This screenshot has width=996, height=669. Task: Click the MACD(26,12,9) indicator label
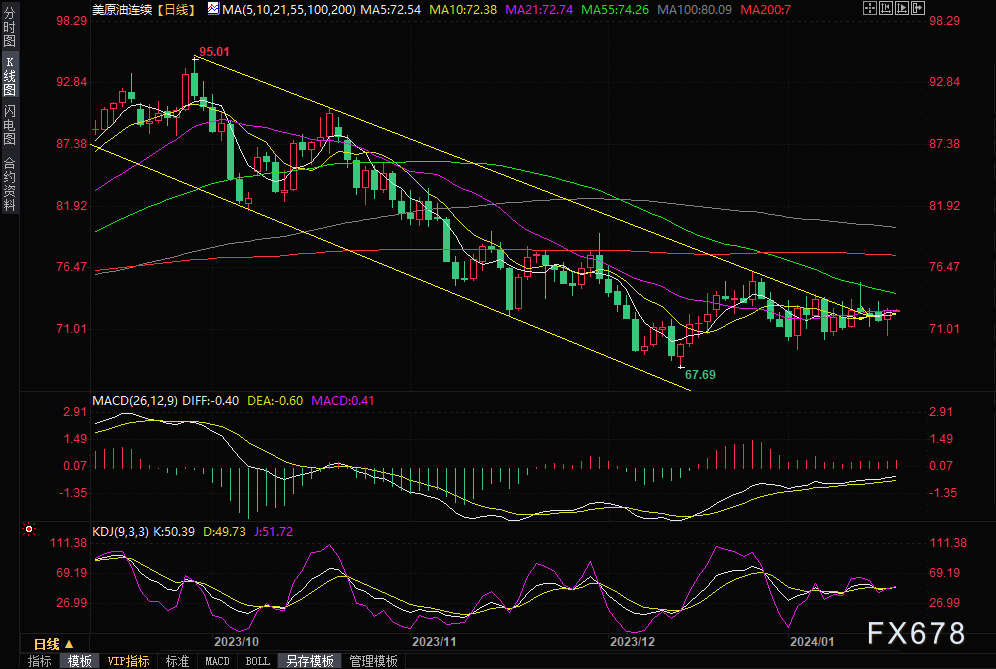[x=135, y=401]
